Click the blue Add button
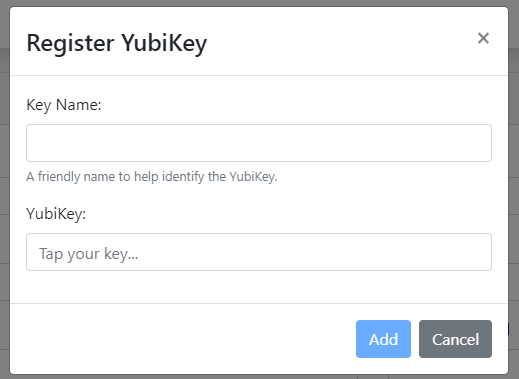The width and height of the screenshot is (519, 379). [x=383, y=339]
